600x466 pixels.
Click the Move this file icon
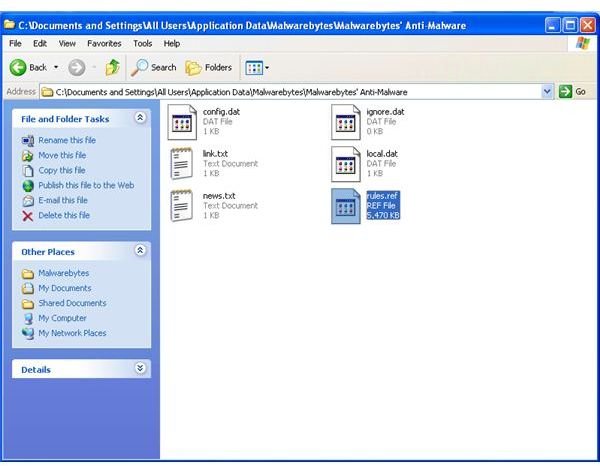[x=28, y=156]
